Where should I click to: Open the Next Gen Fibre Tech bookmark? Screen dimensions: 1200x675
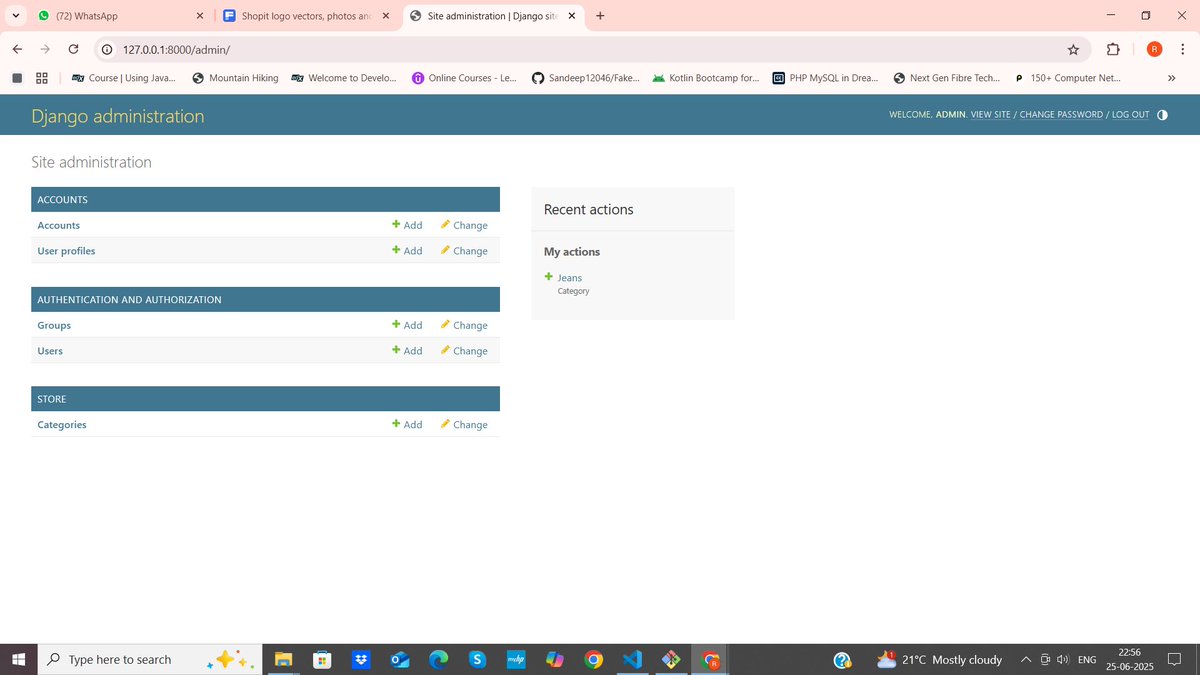(946, 77)
